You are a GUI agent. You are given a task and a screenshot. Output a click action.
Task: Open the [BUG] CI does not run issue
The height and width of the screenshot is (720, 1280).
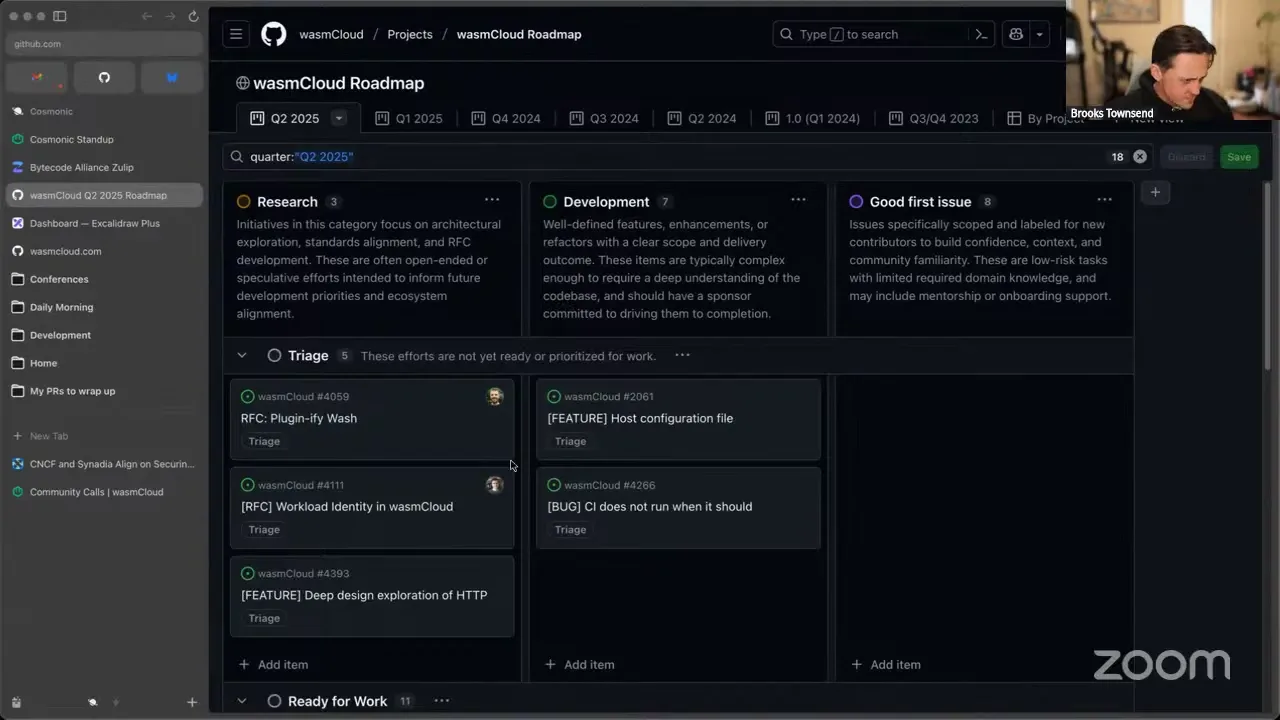click(x=650, y=506)
